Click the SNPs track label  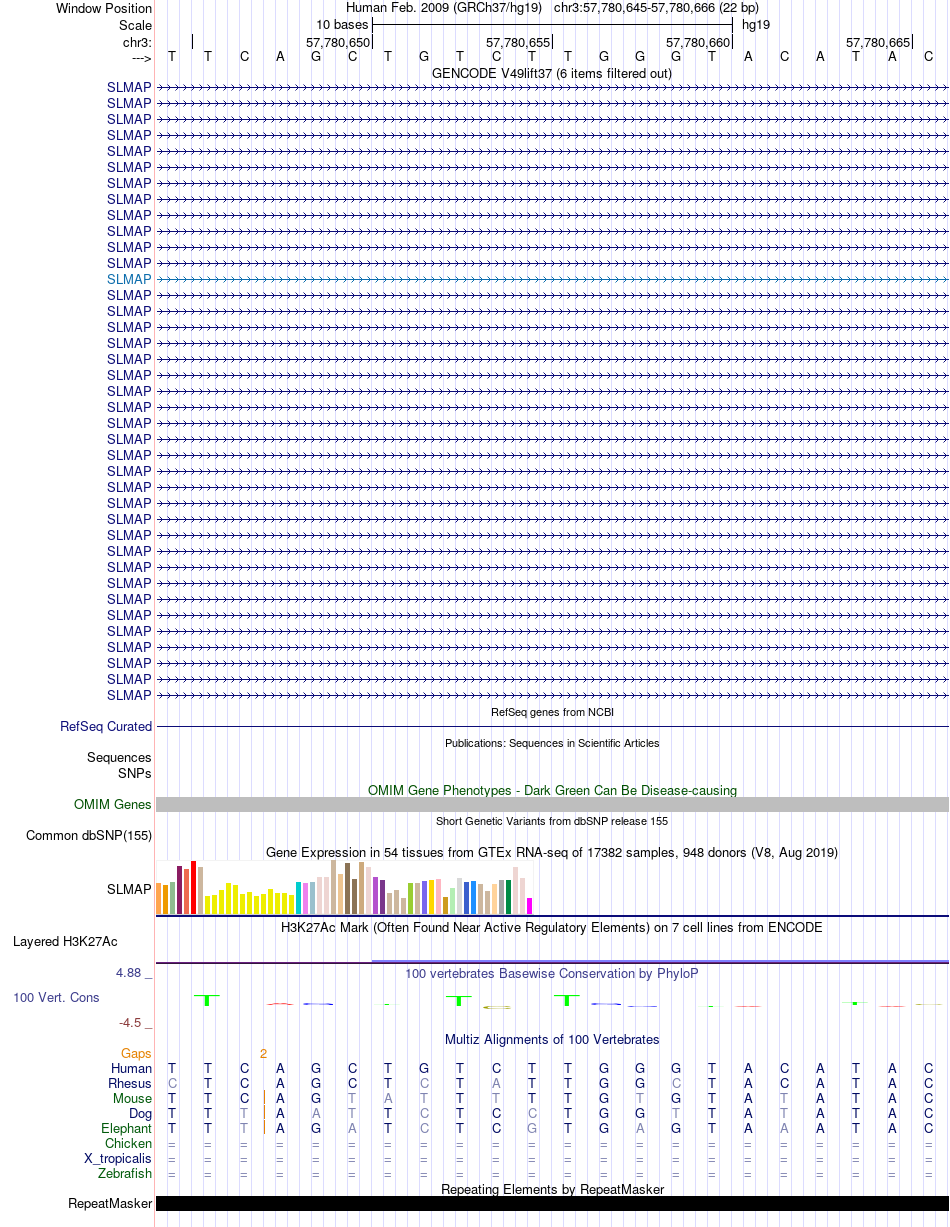(135, 773)
